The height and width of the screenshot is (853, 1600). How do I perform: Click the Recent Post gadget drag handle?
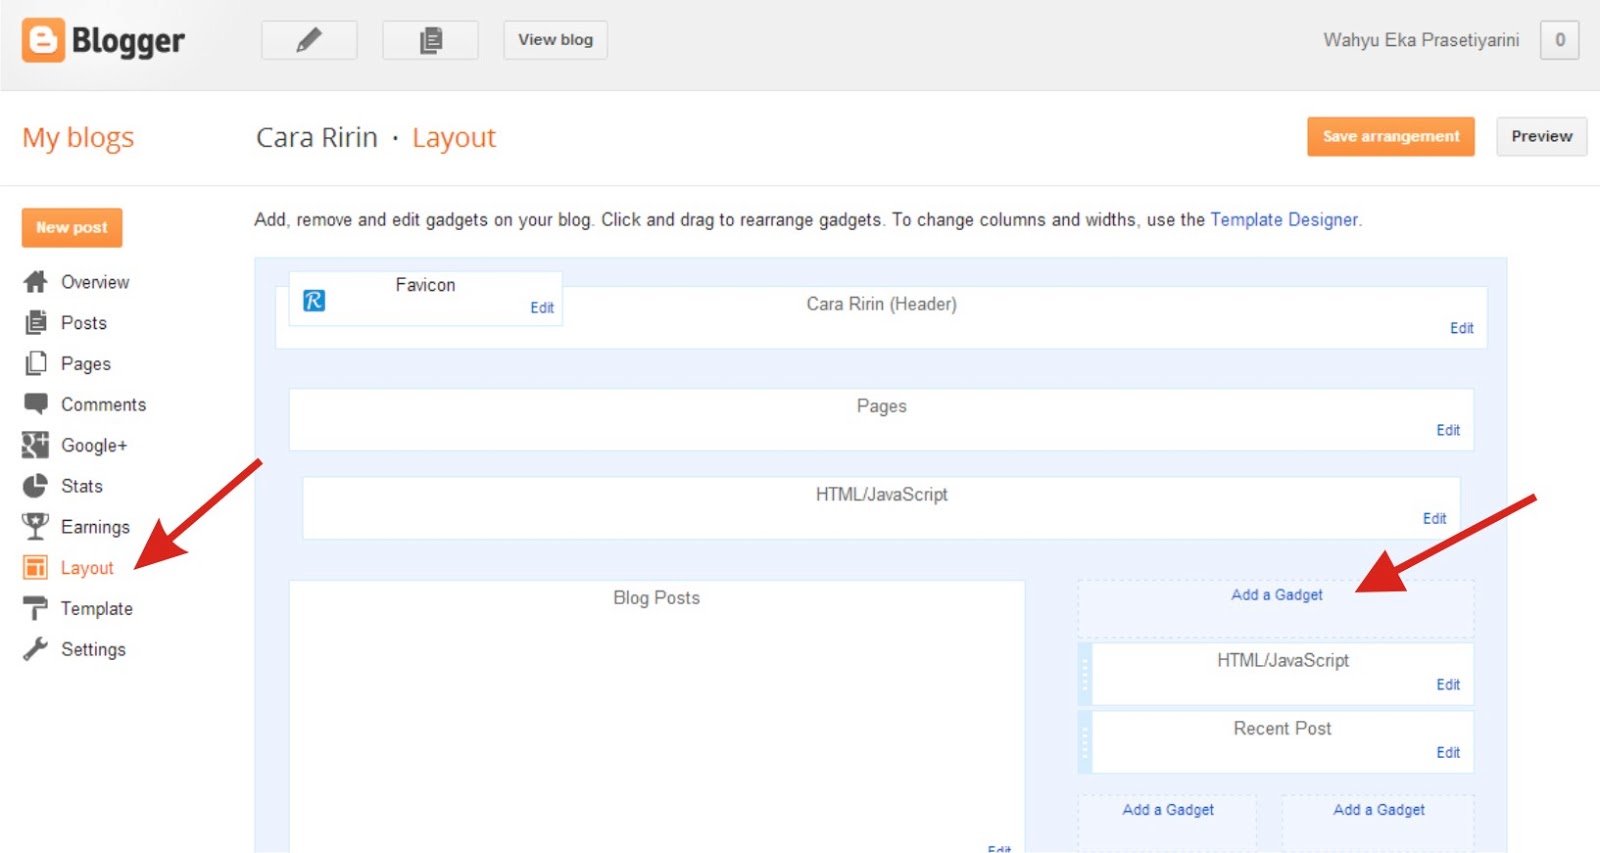(x=1085, y=742)
